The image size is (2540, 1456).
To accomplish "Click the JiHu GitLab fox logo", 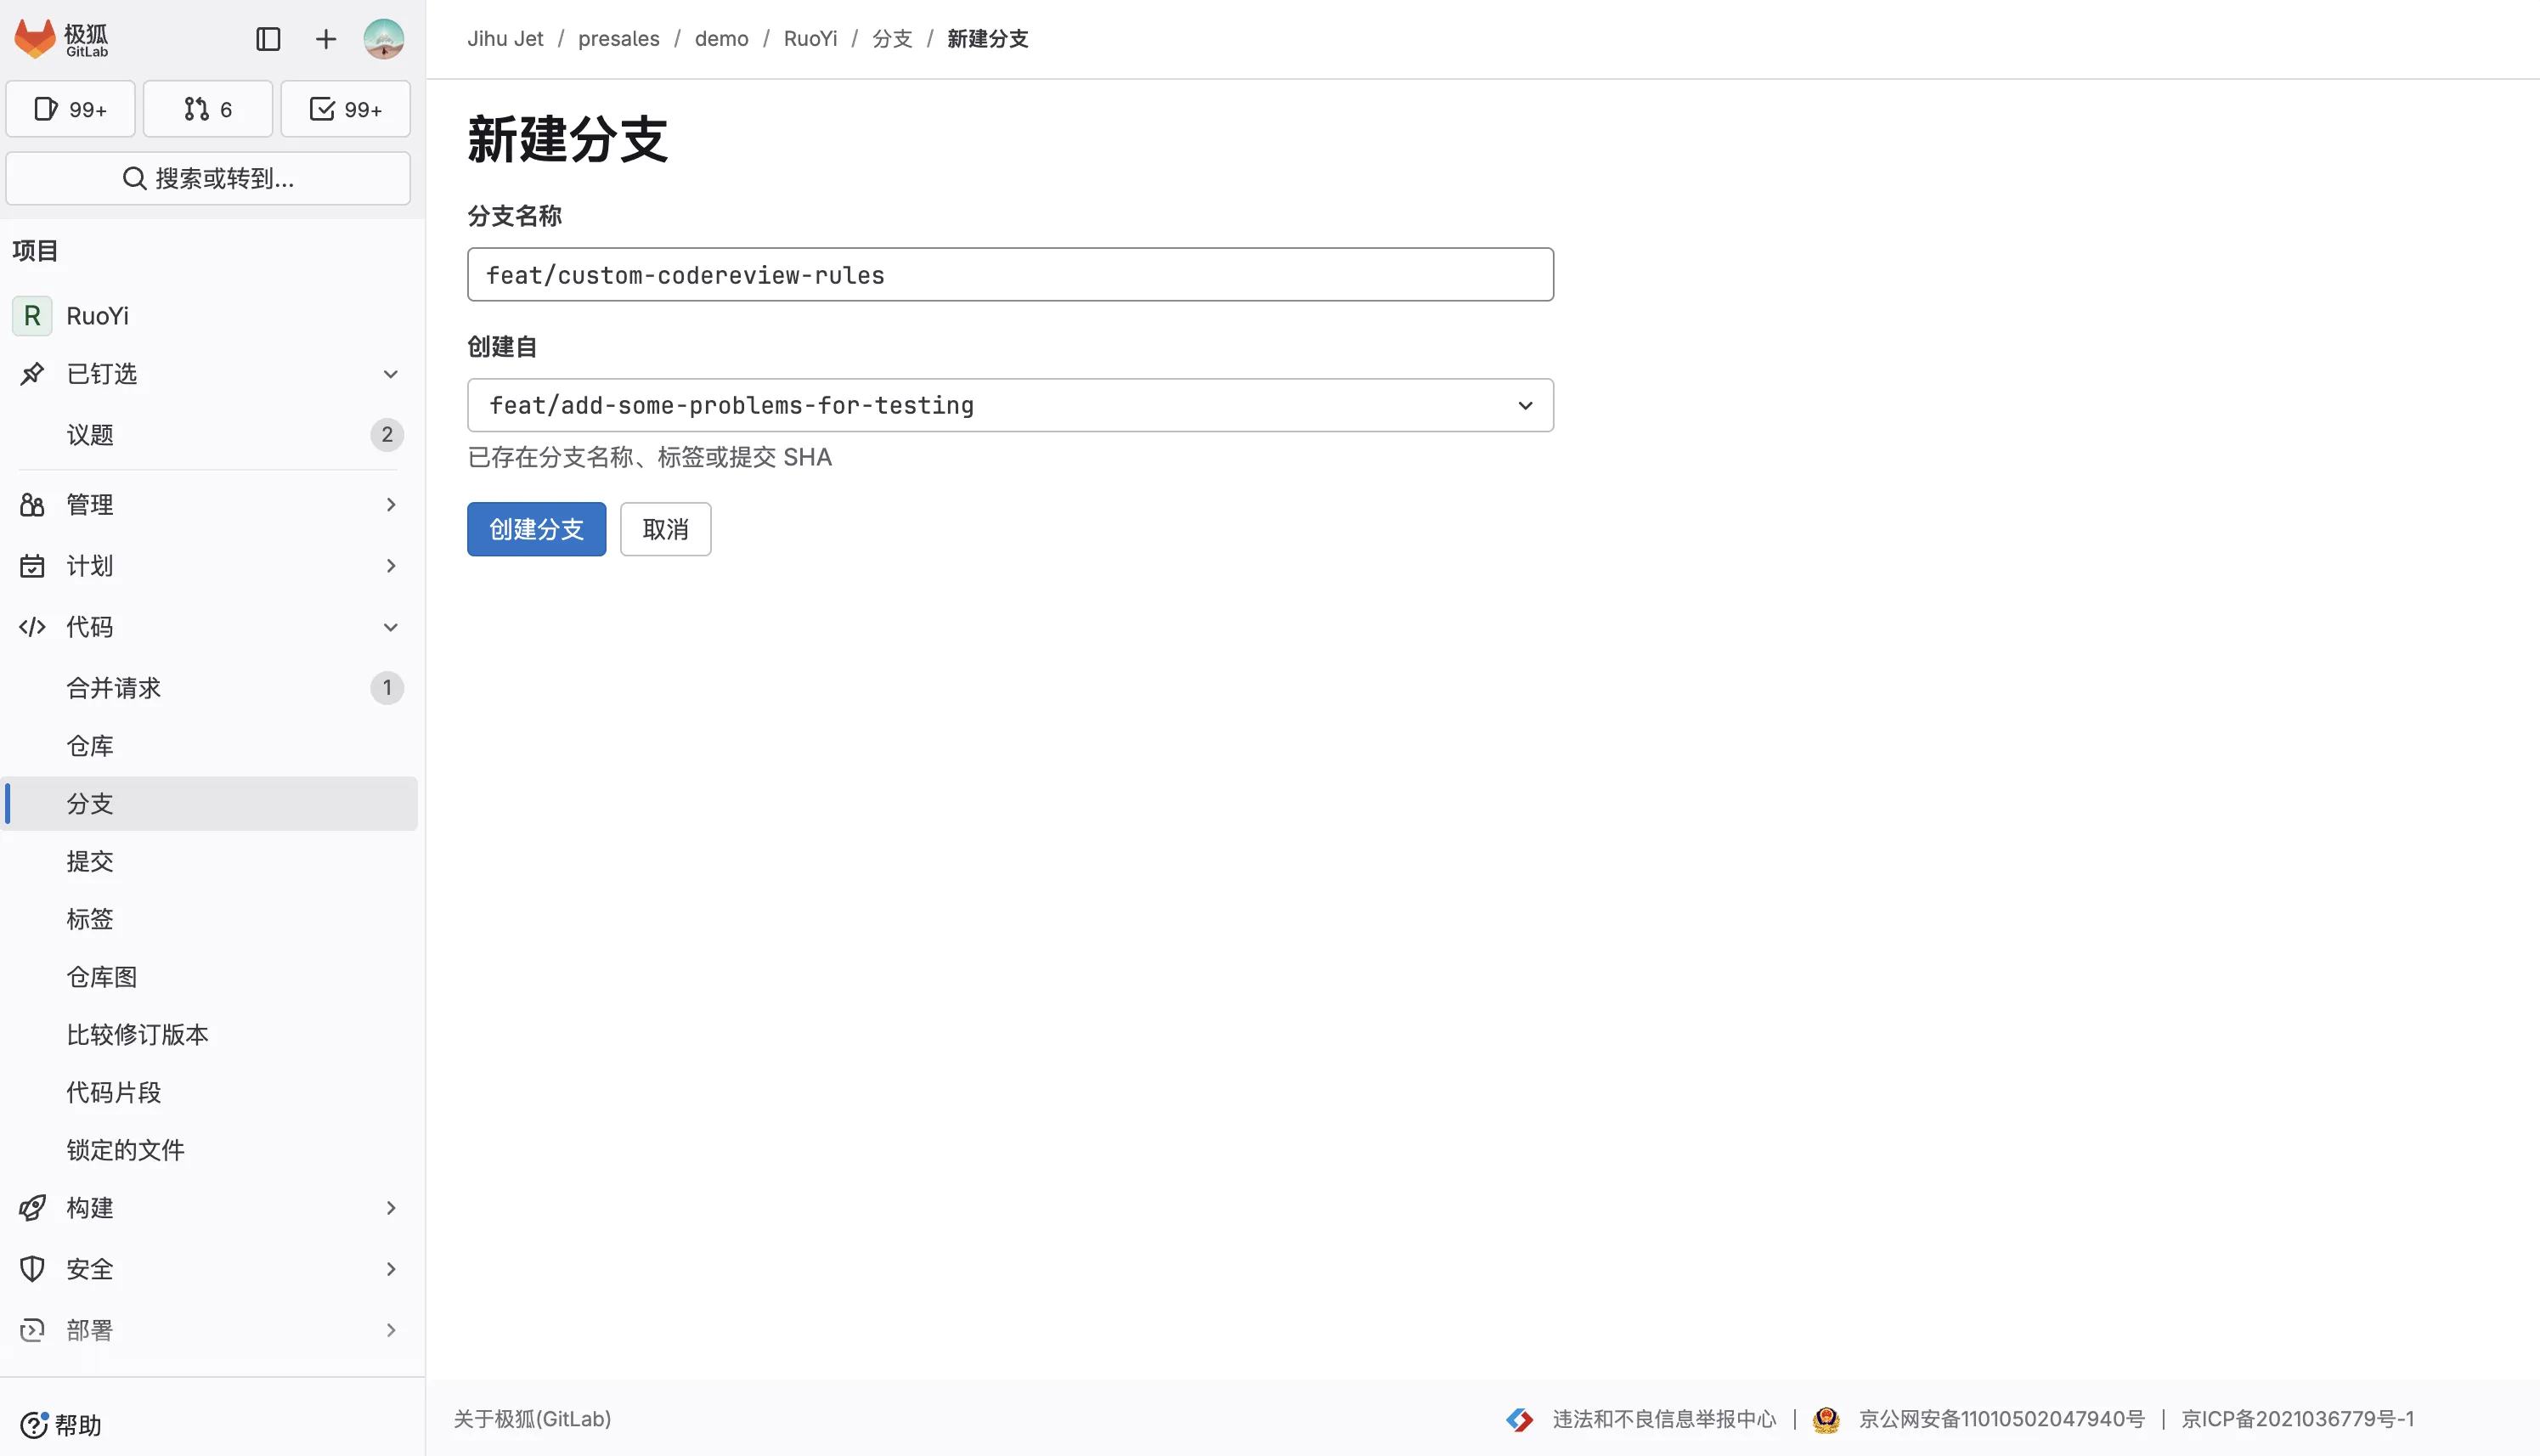I will [36, 38].
